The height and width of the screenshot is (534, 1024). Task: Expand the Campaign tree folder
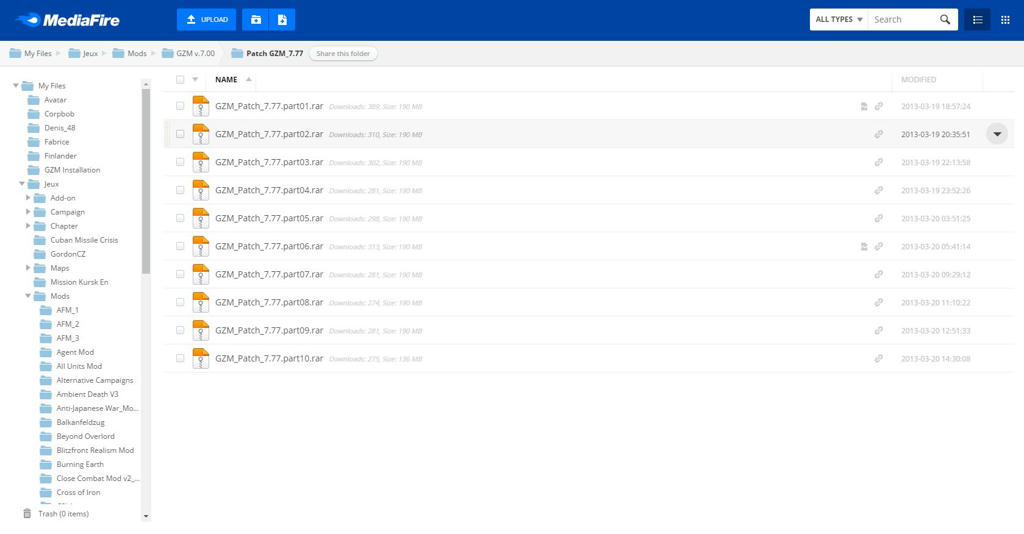(x=28, y=212)
